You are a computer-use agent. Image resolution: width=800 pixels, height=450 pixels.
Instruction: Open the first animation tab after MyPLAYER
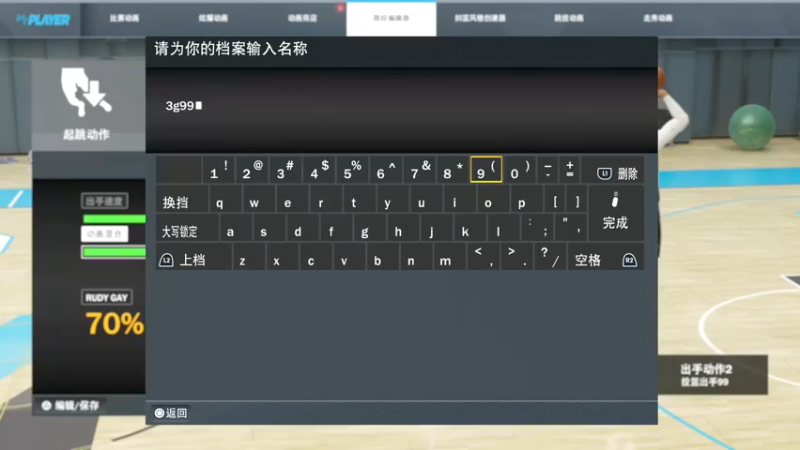[124, 18]
